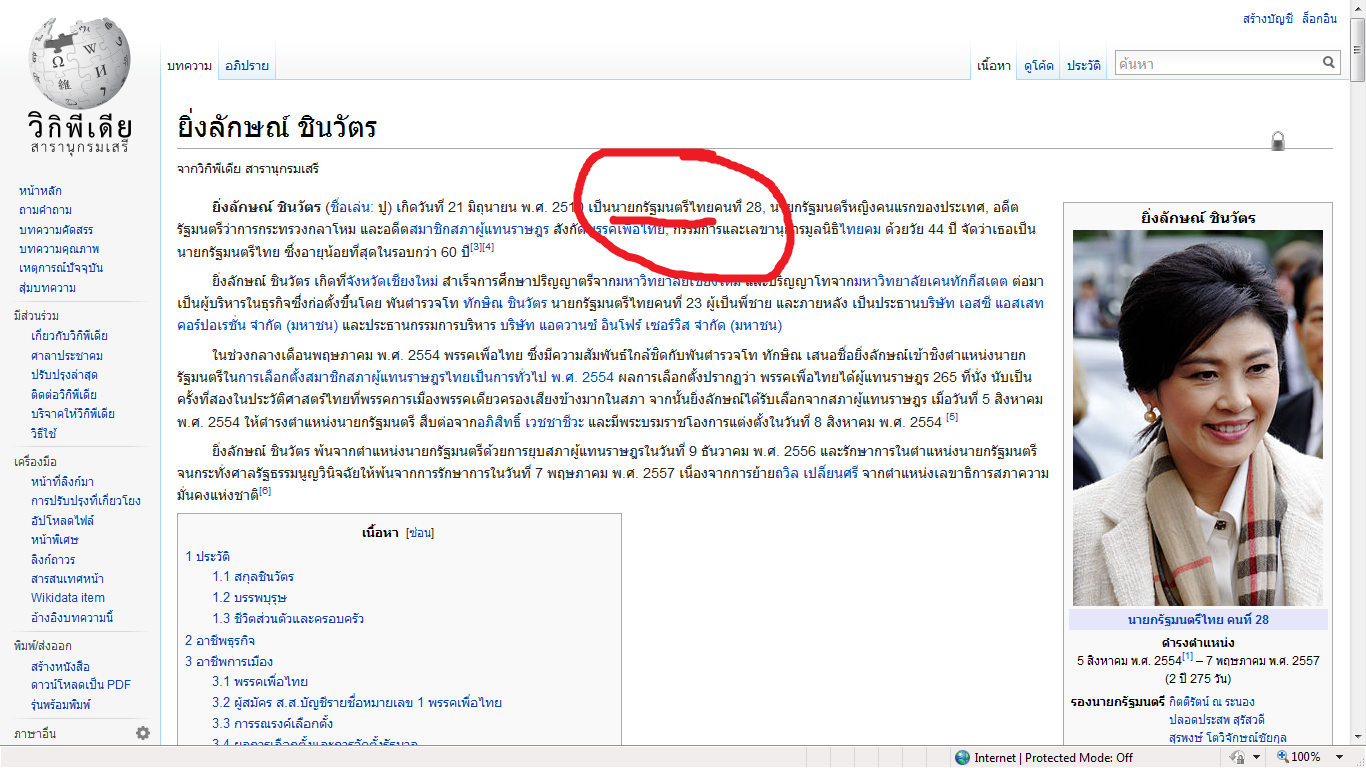Click into the ค้นหา search field
The image size is (1366, 768).
pos(1218,63)
